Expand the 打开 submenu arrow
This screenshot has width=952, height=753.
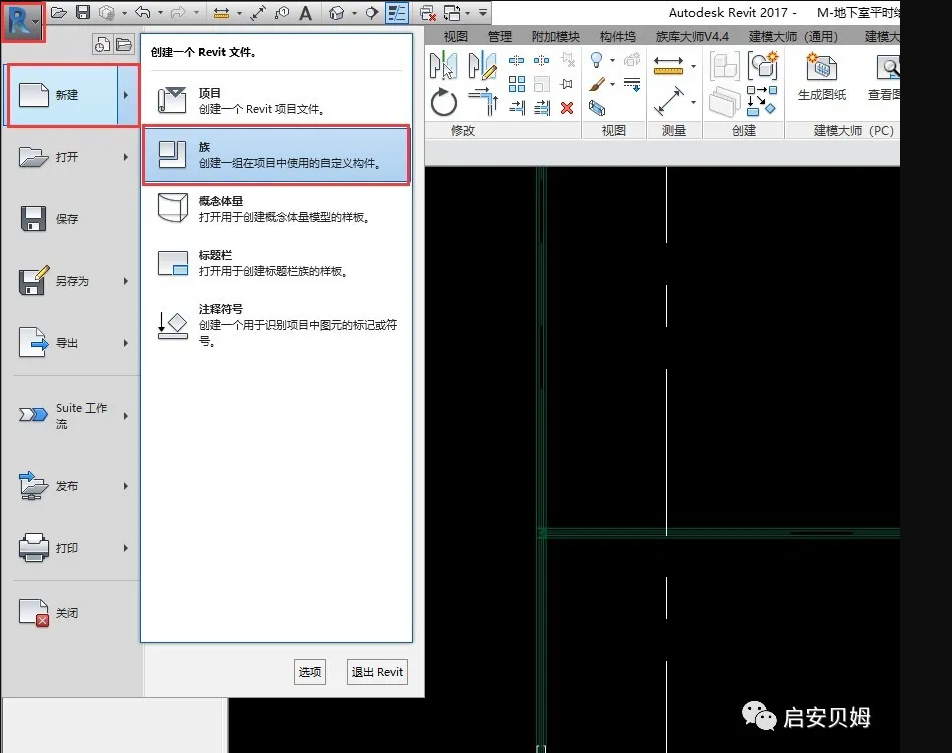126,157
